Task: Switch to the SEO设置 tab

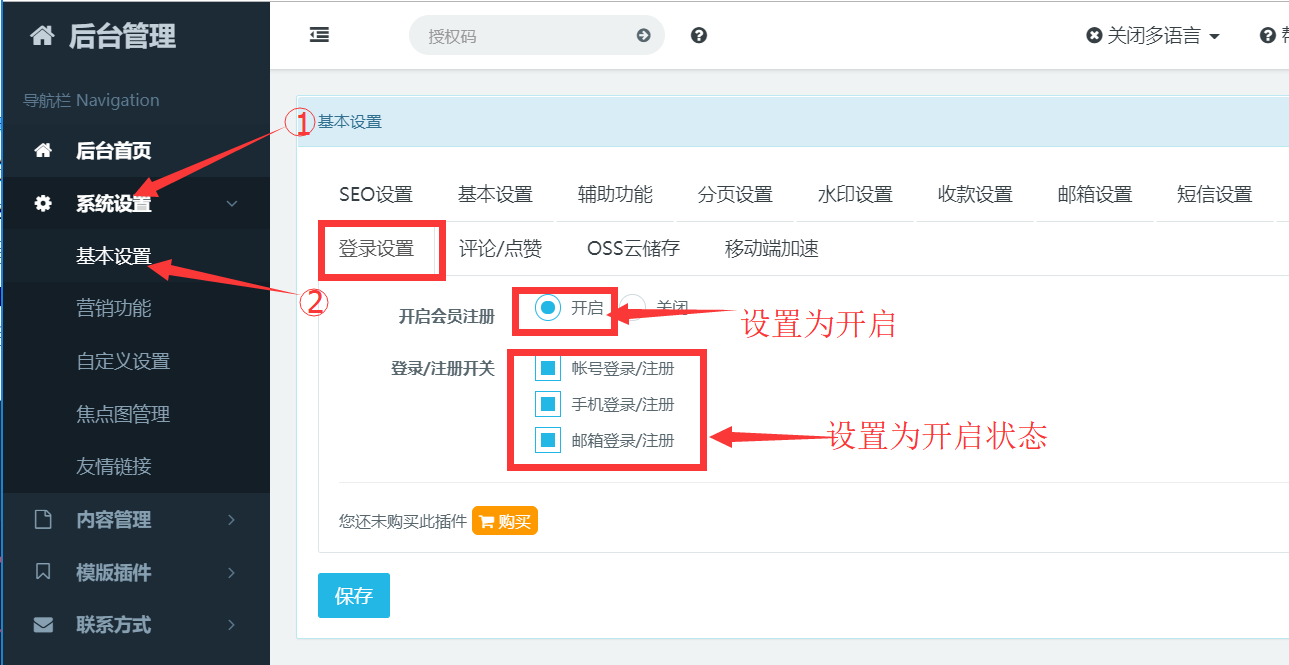Action: pyautogui.click(x=376, y=195)
